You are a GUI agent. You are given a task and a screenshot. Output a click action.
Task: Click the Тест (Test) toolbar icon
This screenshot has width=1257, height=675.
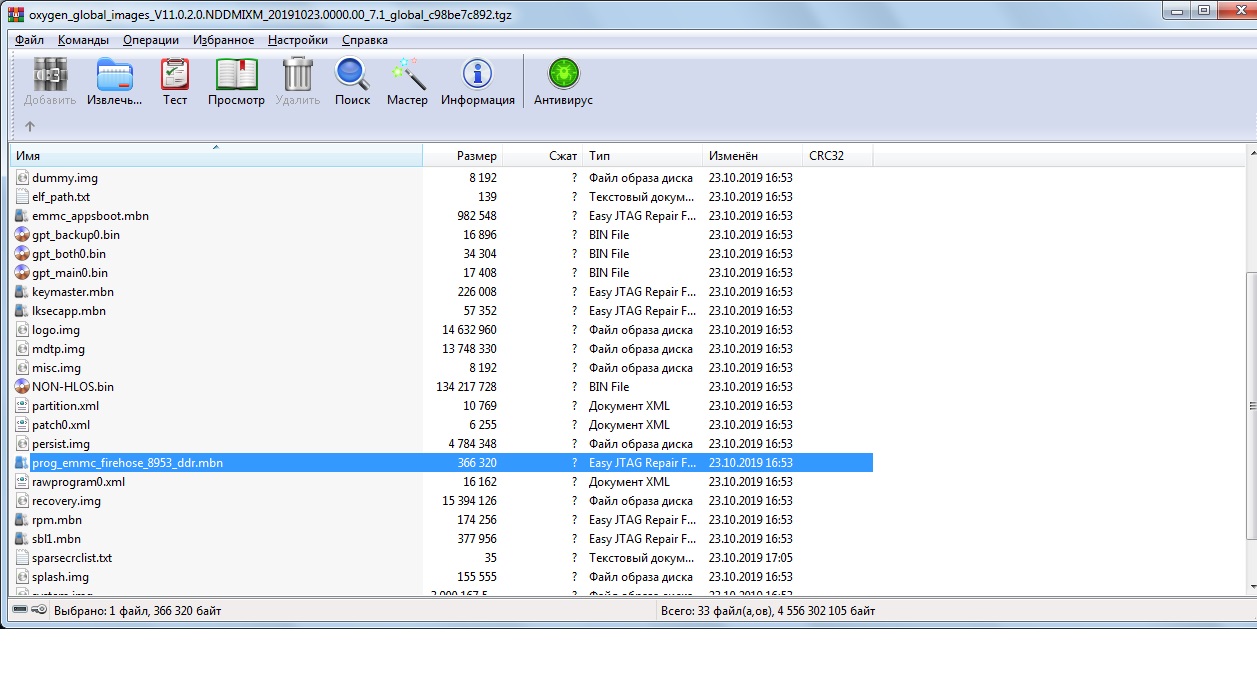point(175,76)
